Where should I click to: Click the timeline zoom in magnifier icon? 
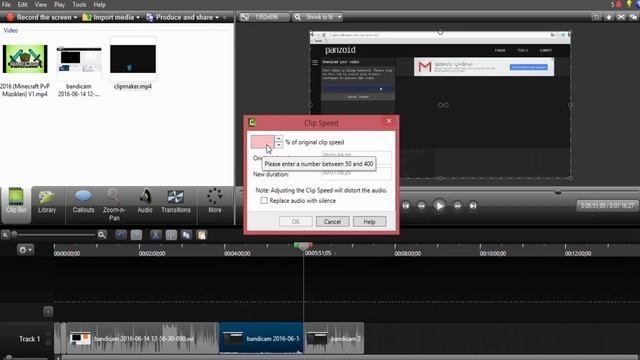tap(102, 235)
